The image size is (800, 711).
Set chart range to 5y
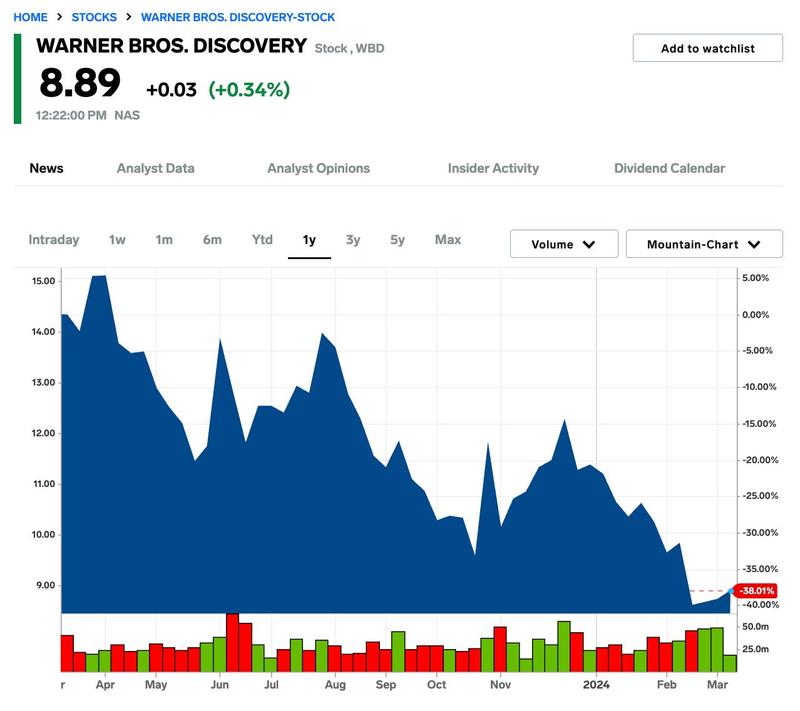(x=397, y=240)
